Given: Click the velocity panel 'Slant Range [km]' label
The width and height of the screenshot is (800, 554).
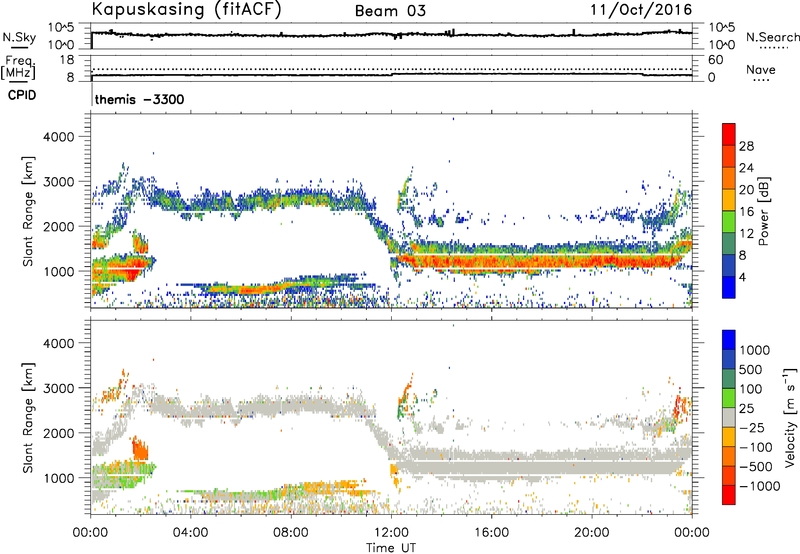Looking at the screenshot, I should tap(29, 417).
